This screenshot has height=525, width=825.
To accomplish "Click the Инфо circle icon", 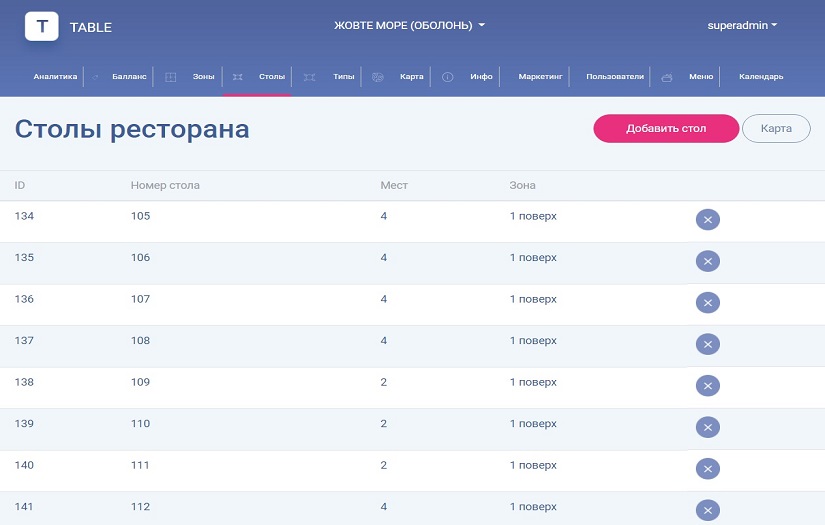I will [x=447, y=77].
